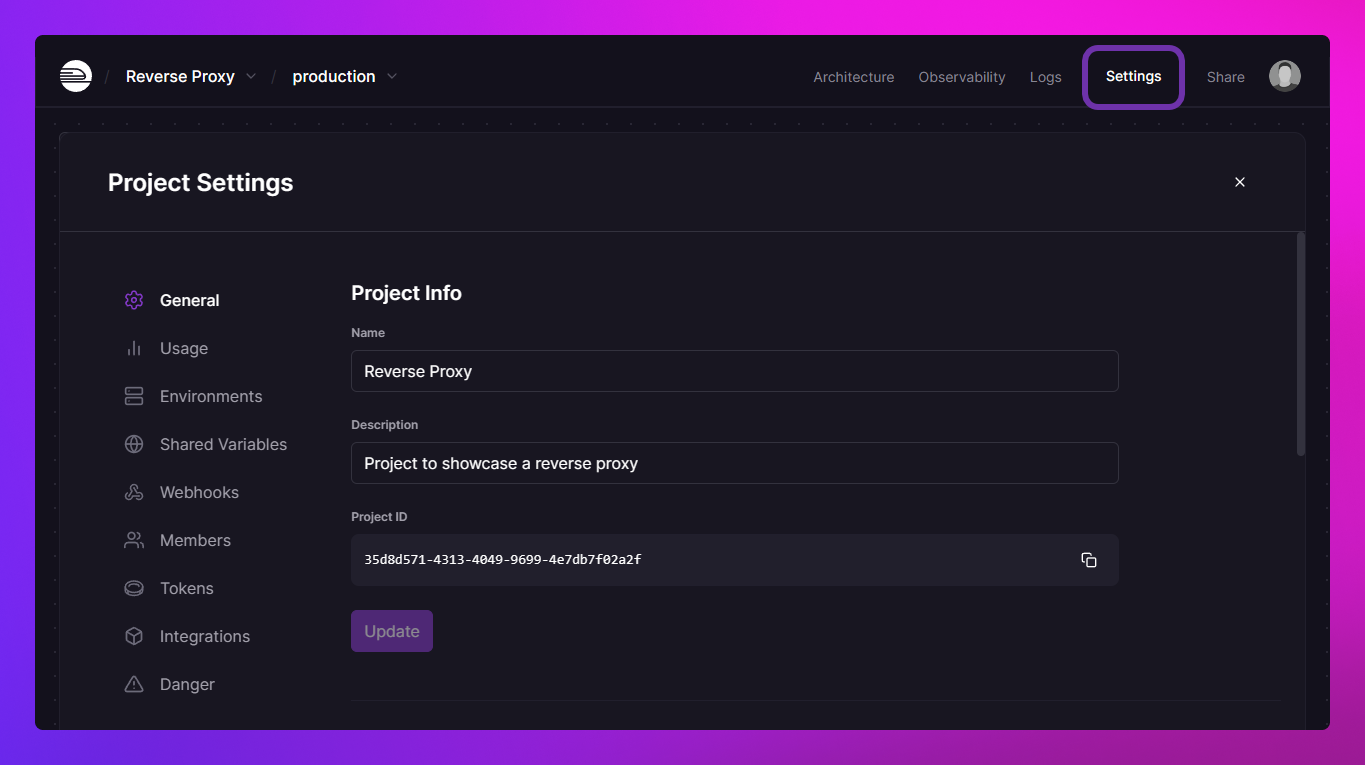The image size is (1365, 765).
Task: Open the Tokens settings section
Action: point(187,588)
